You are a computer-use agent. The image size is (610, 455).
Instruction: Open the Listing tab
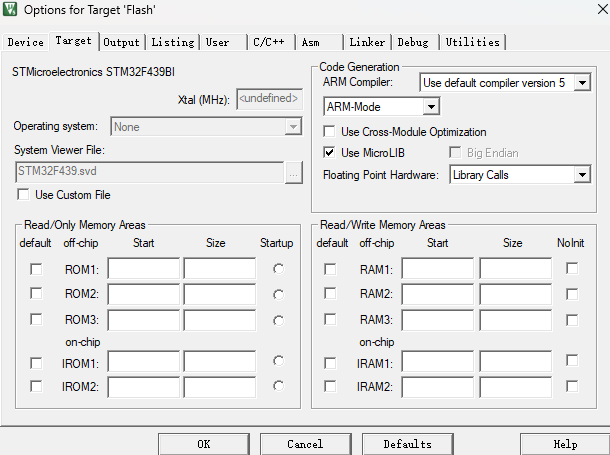tap(173, 42)
